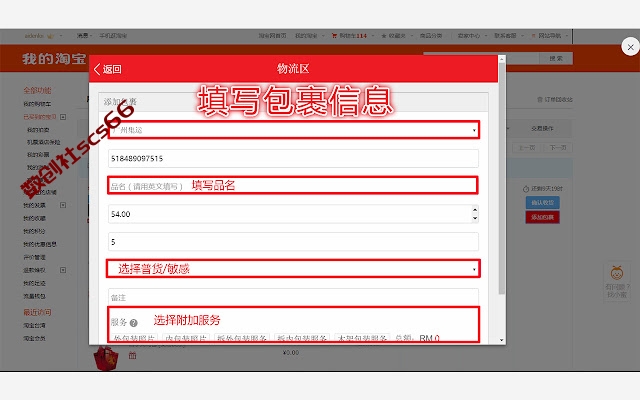This screenshot has height=400, width=640.
Task: Decrease the 54.00 value with the down stepper
Action: tap(475, 218)
